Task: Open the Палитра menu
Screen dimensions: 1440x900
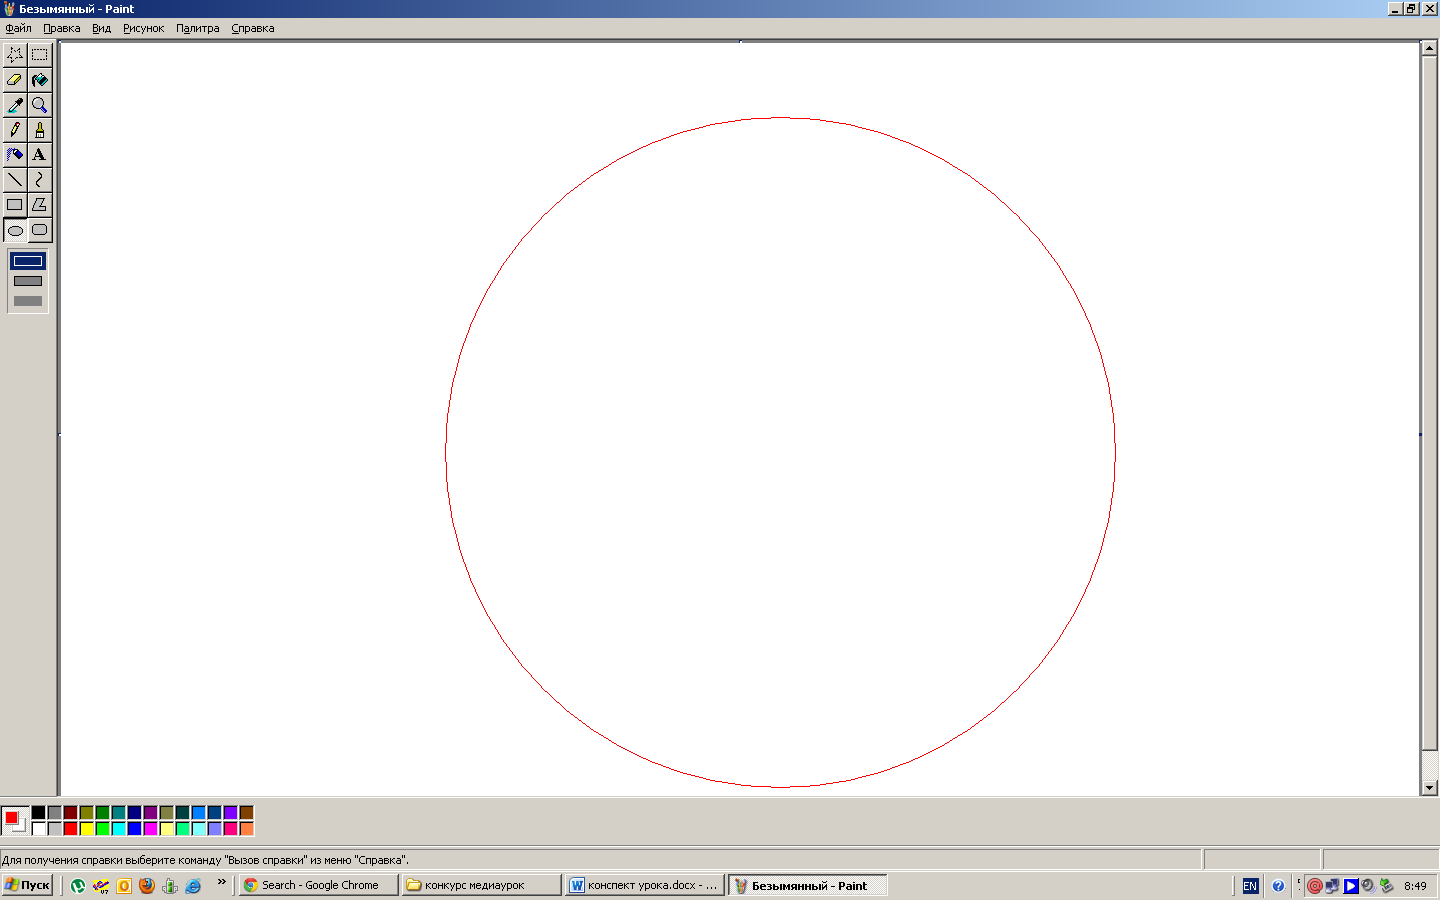Action: tap(197, 28)
